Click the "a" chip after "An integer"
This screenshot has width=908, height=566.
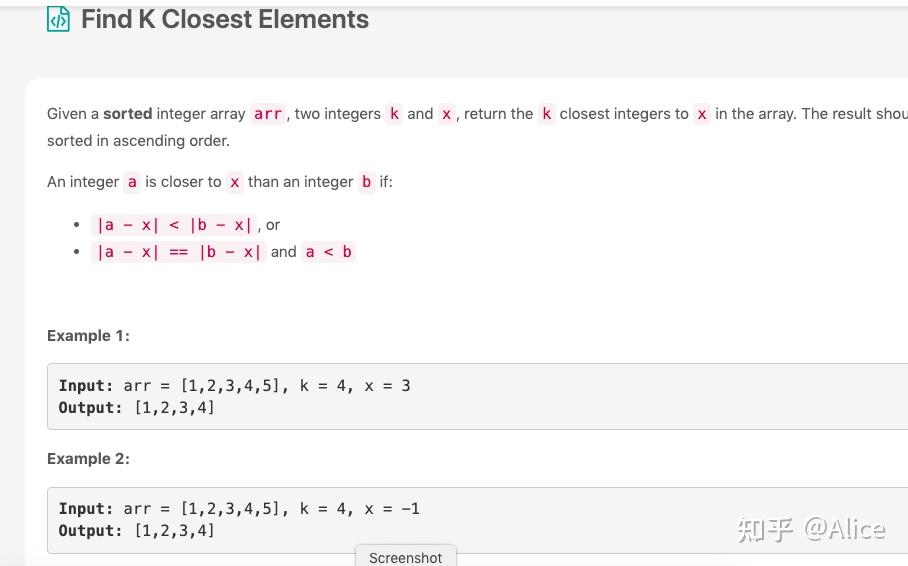(132, 182)
